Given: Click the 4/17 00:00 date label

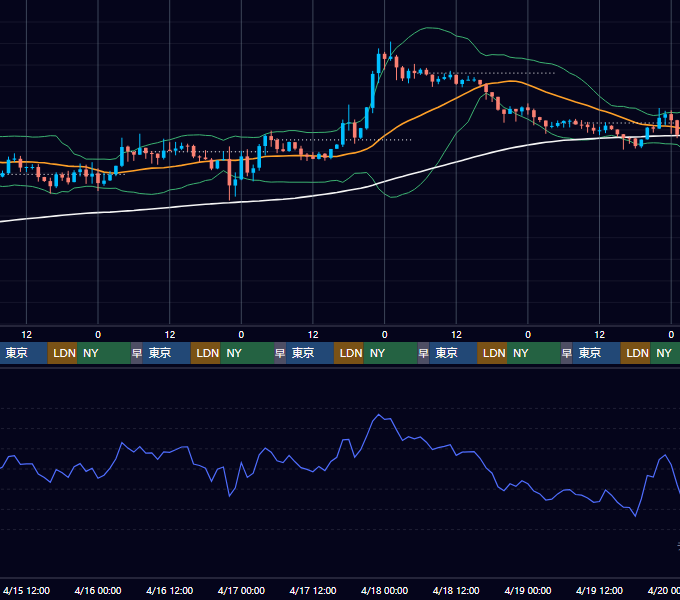Looking at the screenshot, I should (x=241, y=590).
